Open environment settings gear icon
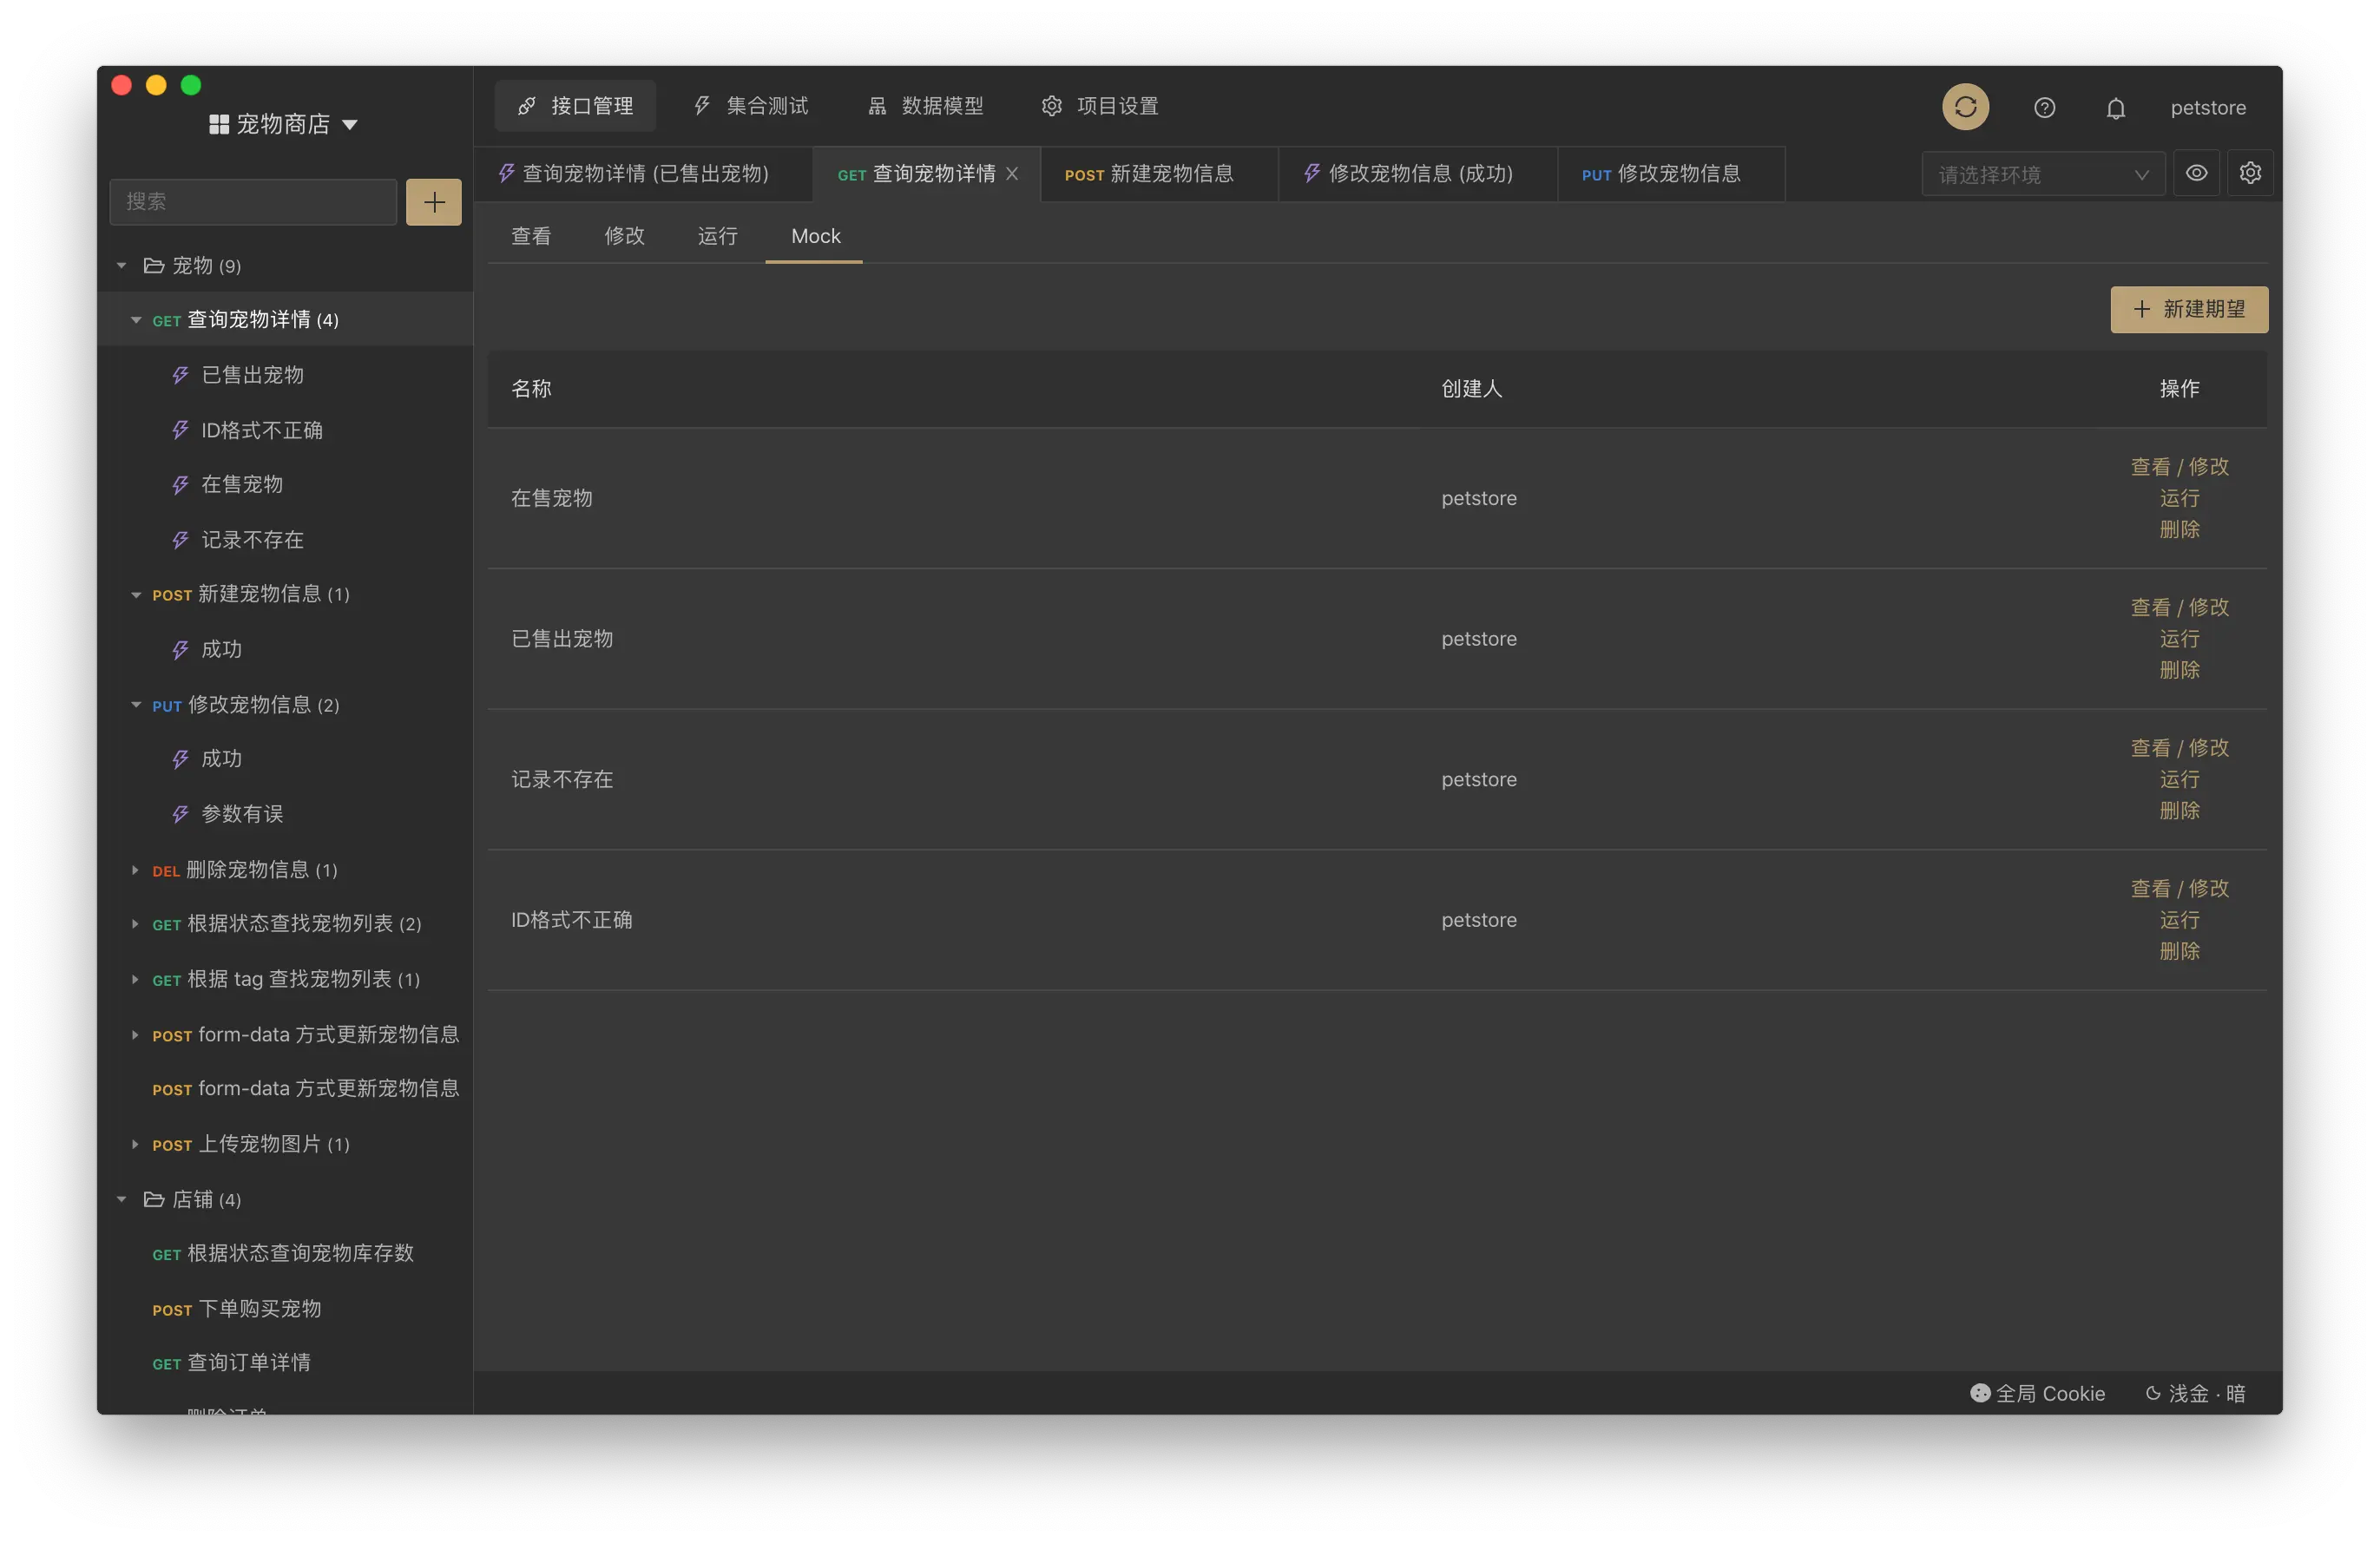The image size is (2380, 1543). click(2250, 173)
